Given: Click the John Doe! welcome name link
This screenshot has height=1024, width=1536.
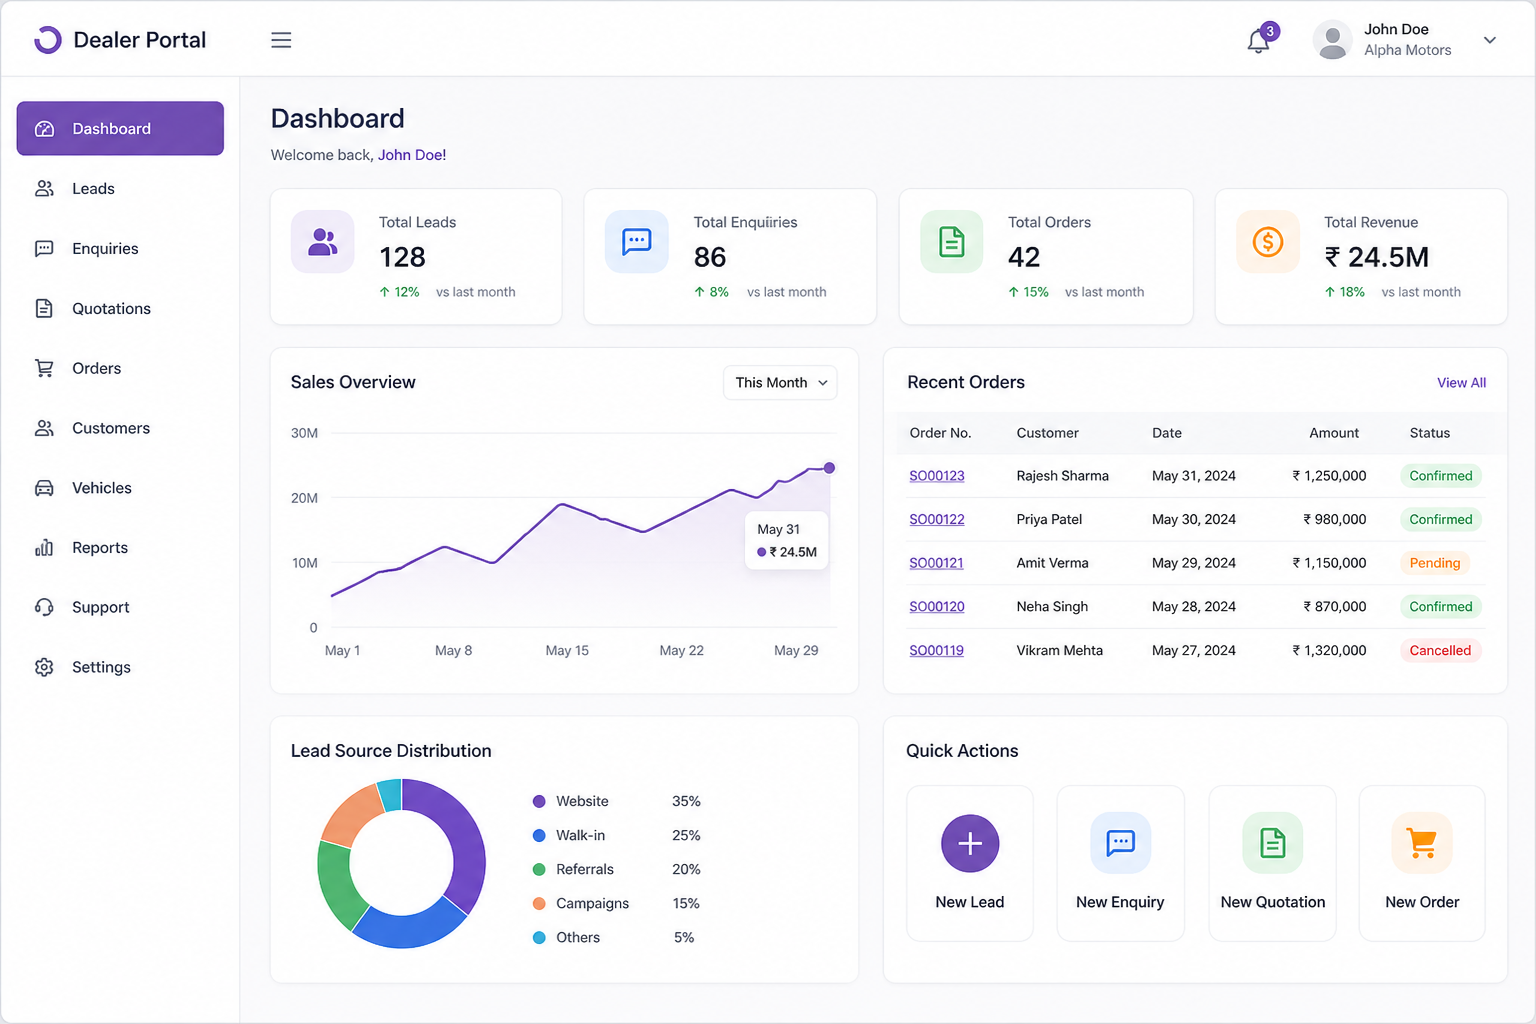Looking at the screenshot, I should click(412, 155).
